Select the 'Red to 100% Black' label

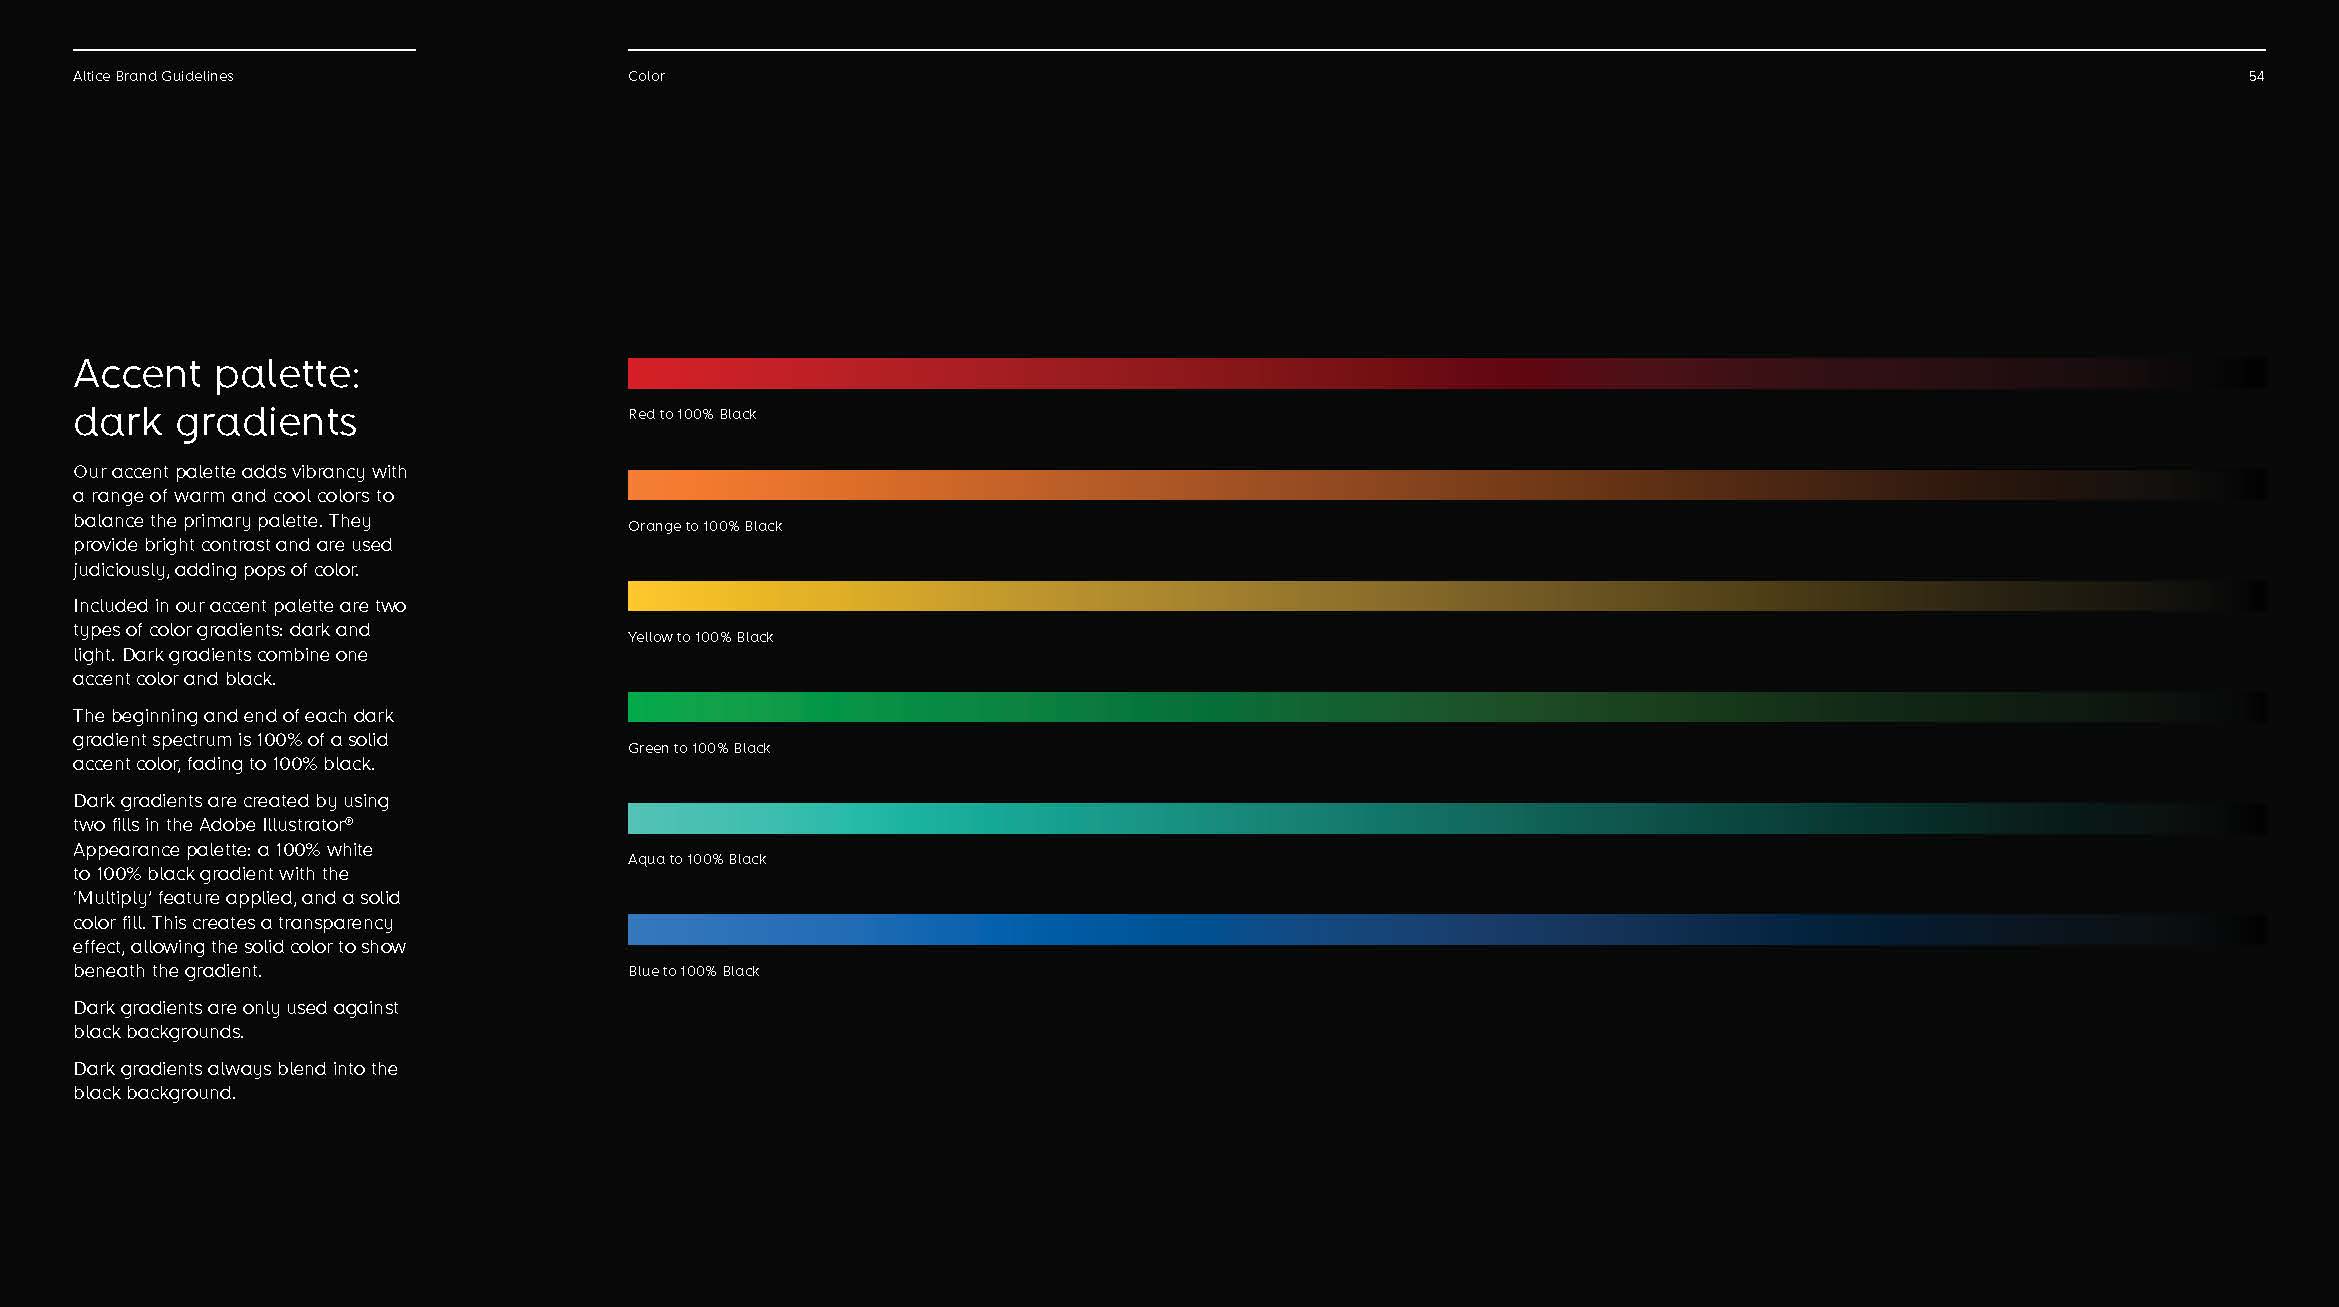click(x=692, y=414)
